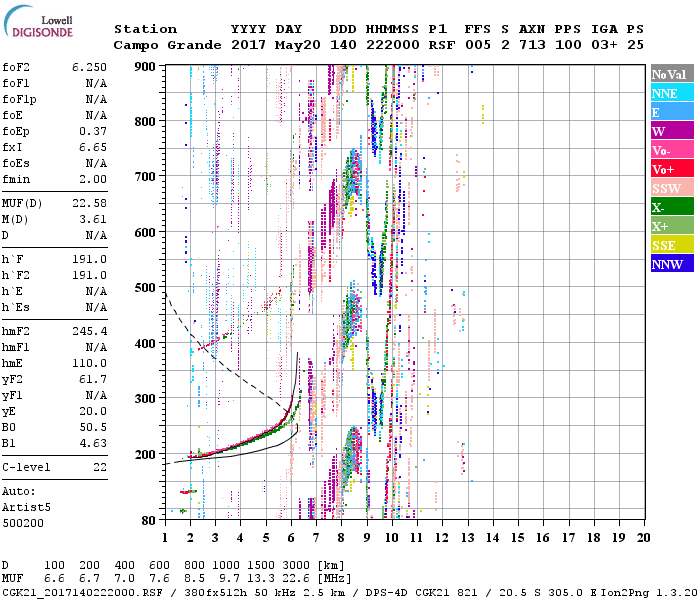Select the Vo+ red legend swatch
Viewport: 700px width, 600px height.
[672, 169]
